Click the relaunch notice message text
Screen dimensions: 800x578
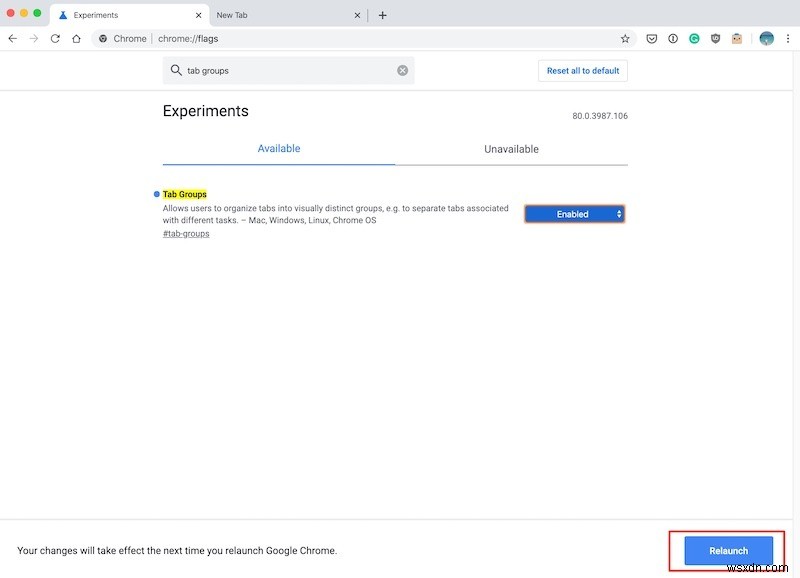pos(177,550)
